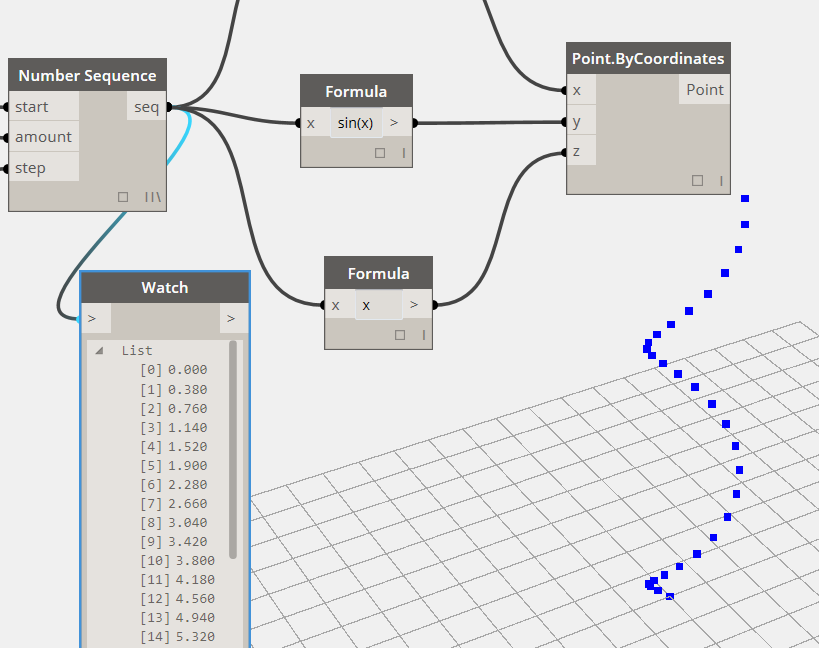The width and height of the screenshot is (819, 648).
Task: Click lacing icon on Point.ByCoordinates node
Action: click(x=721, y=181)
